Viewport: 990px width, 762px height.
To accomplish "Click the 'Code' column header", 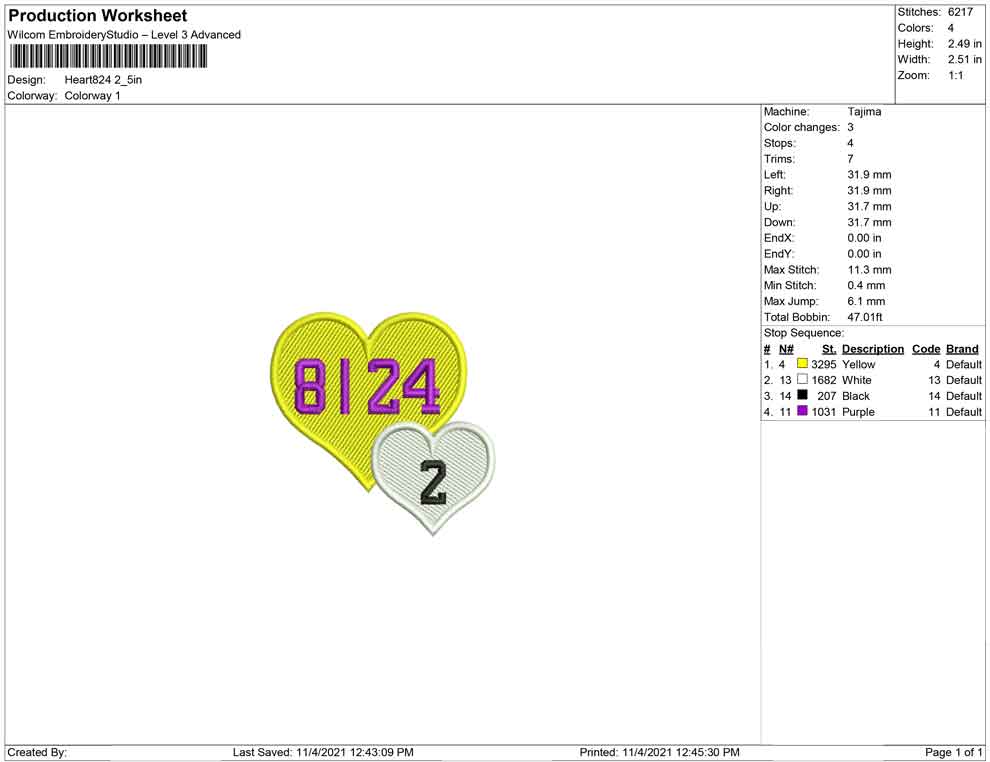I will (926, 349).
